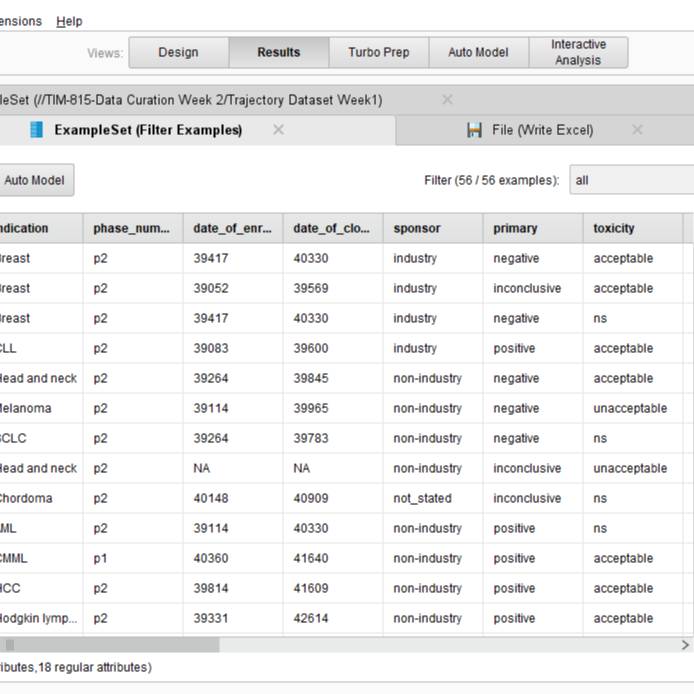Select the cell with value 42614
The image size is (694, 694).
333,618
